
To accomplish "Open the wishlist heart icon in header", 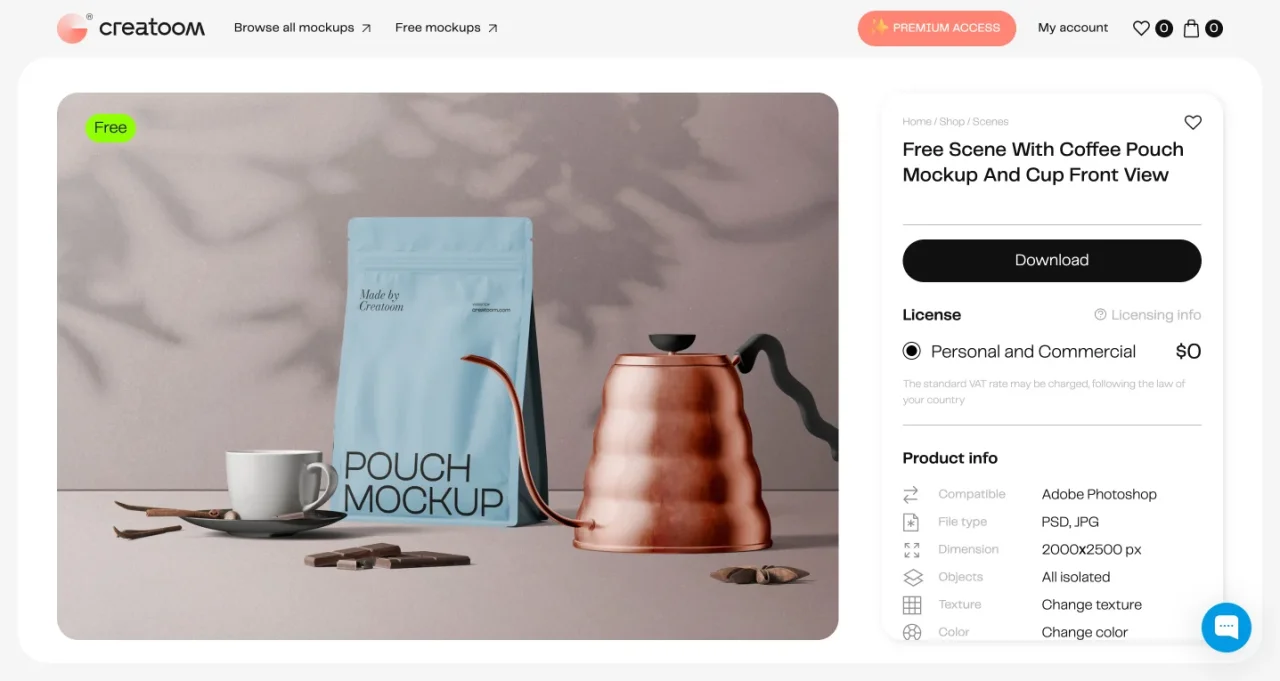I will coord(1141,28).
